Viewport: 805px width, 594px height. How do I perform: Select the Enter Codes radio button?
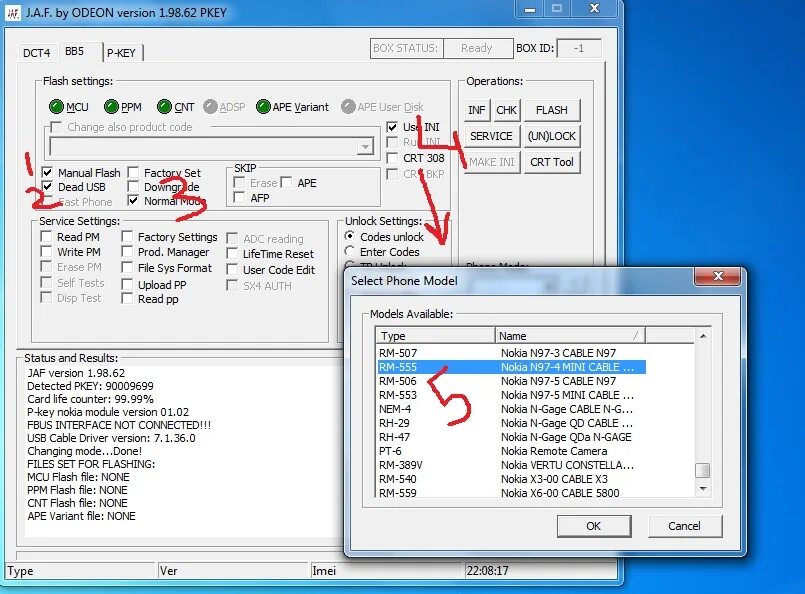(x=350, y=251)
